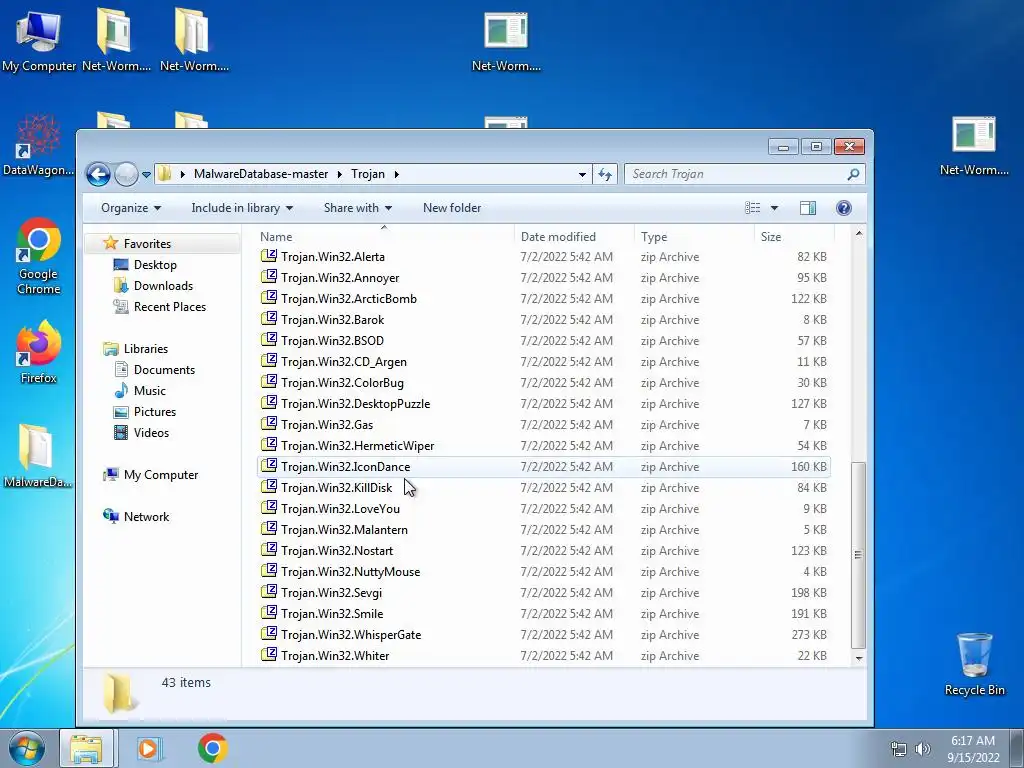The height and width of the screenshot is (768, 1024).
Task: Select Trojan.Win32.LoveYou file name
Action: (x=340, y=509)
